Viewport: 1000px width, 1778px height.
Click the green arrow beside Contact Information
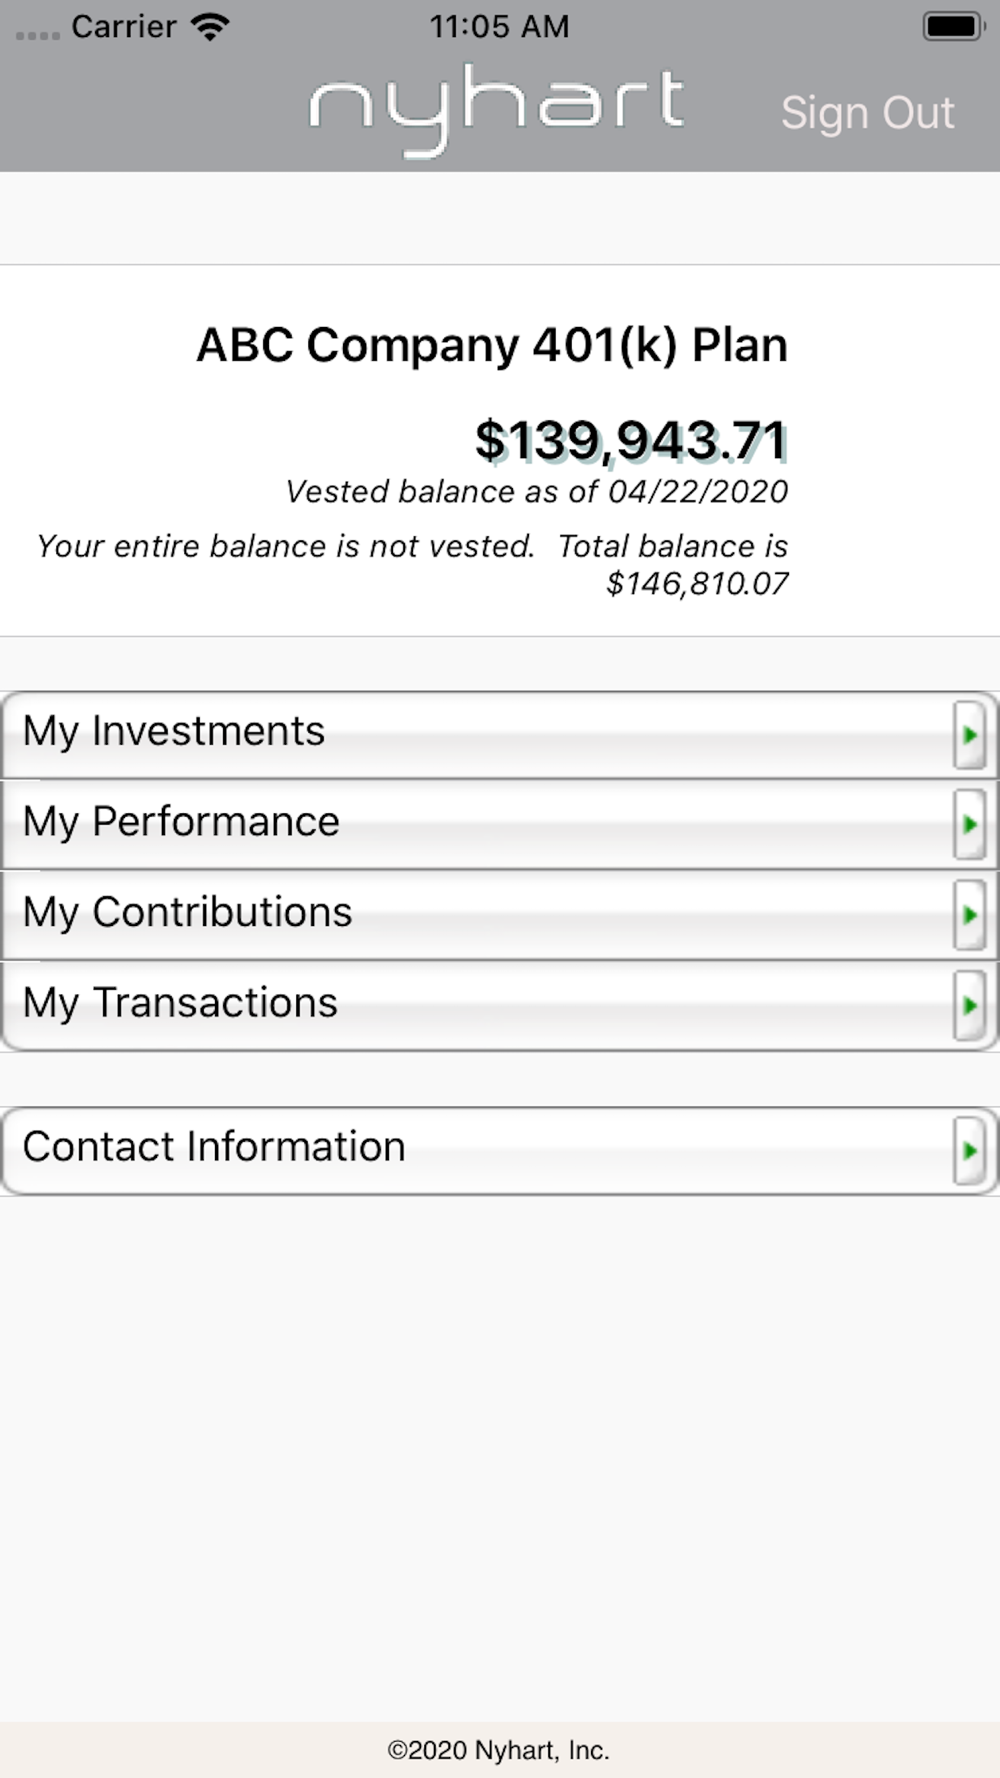pyautogui.click(x=969, y=1151)
